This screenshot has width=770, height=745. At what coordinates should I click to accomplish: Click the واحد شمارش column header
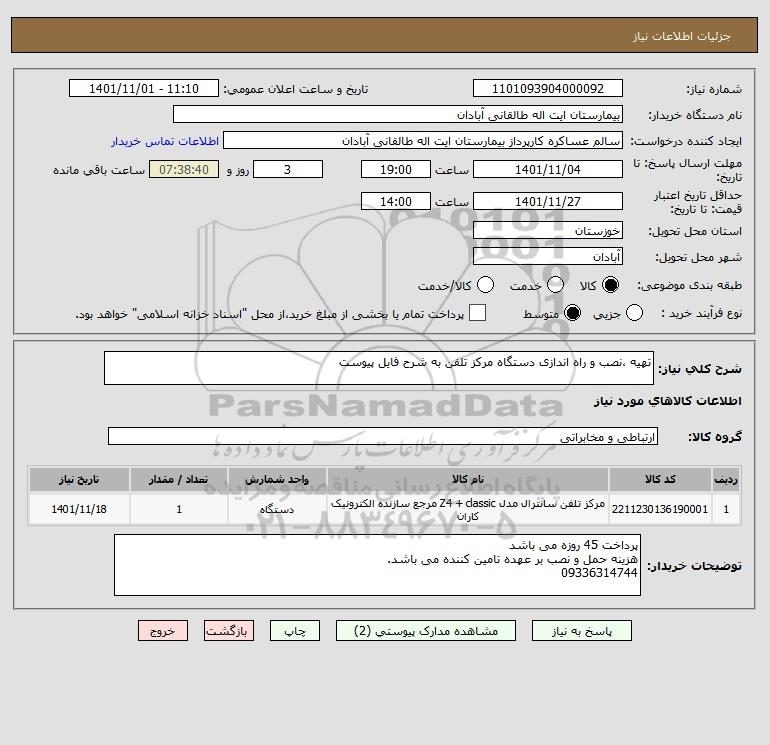pyautogui.click(x=277, y=479)
